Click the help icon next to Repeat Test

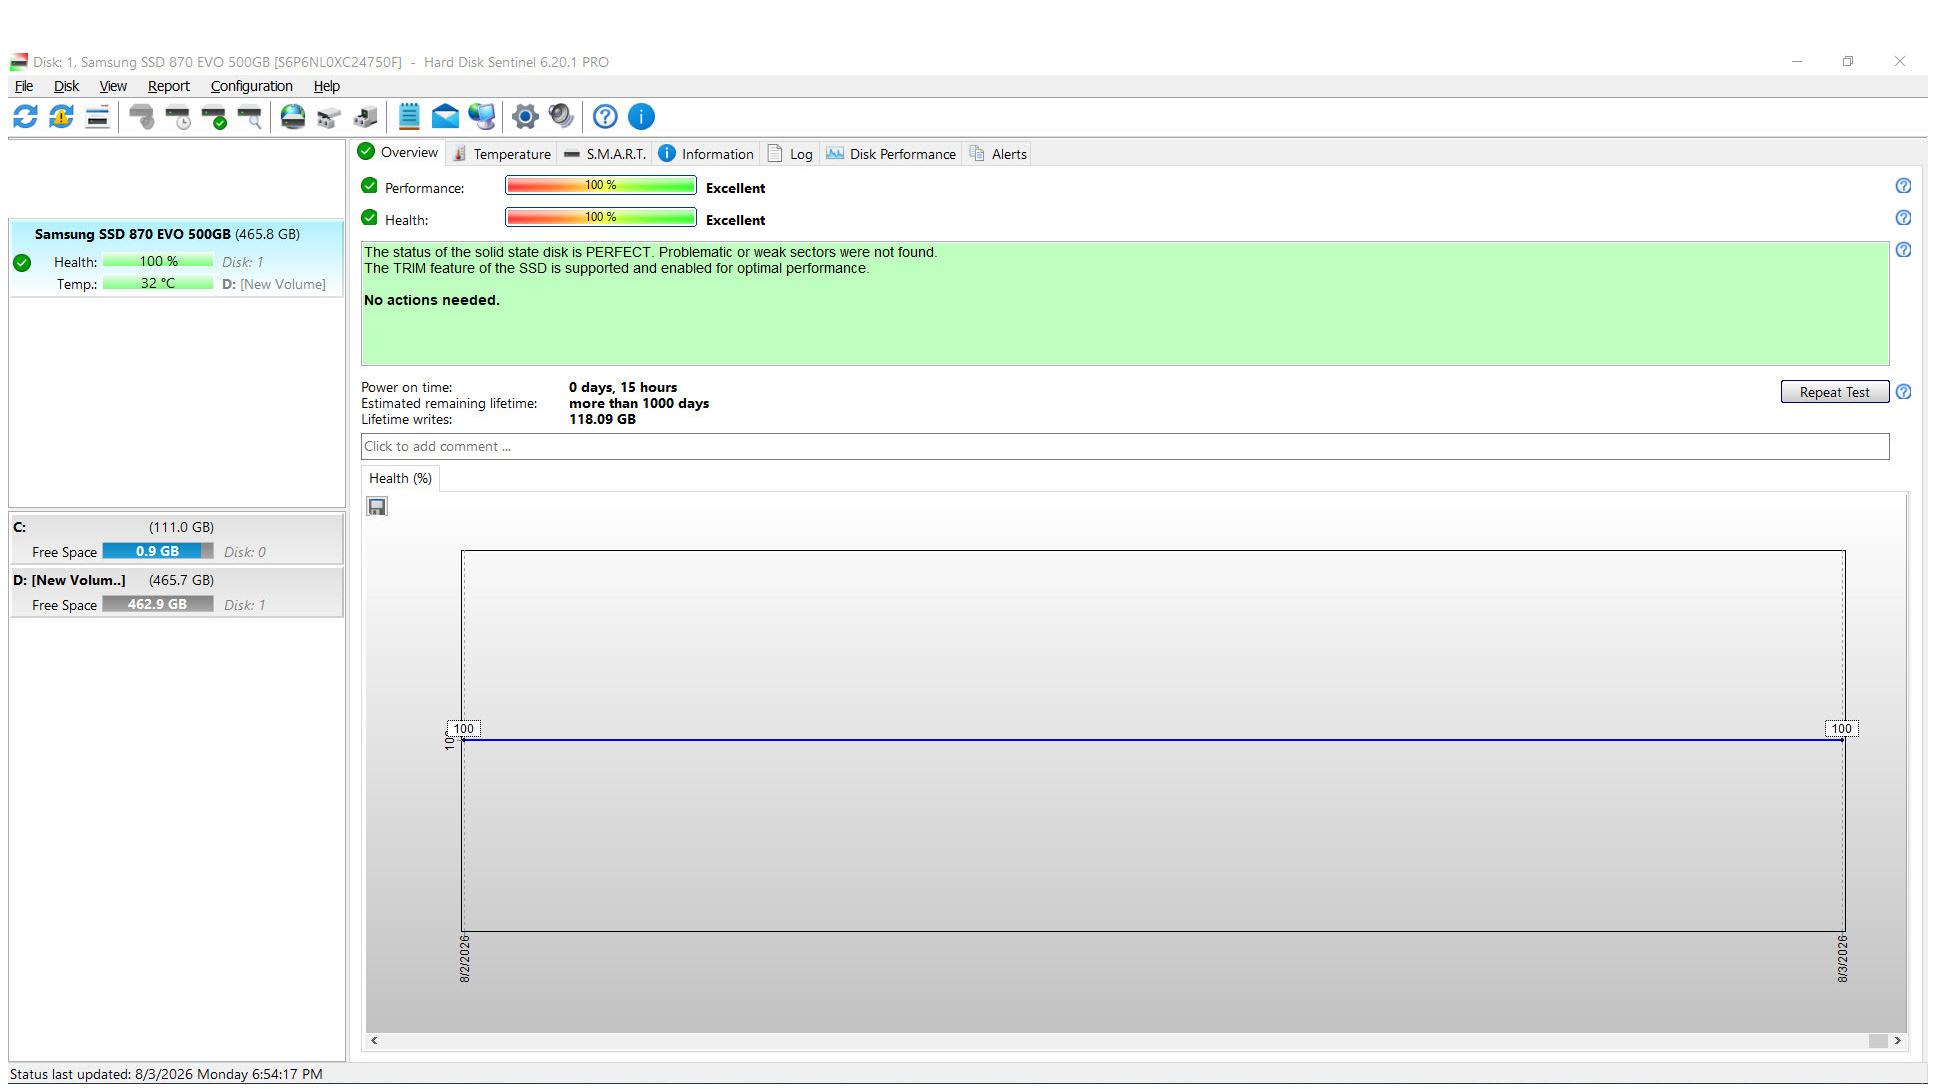point(1903,392)
